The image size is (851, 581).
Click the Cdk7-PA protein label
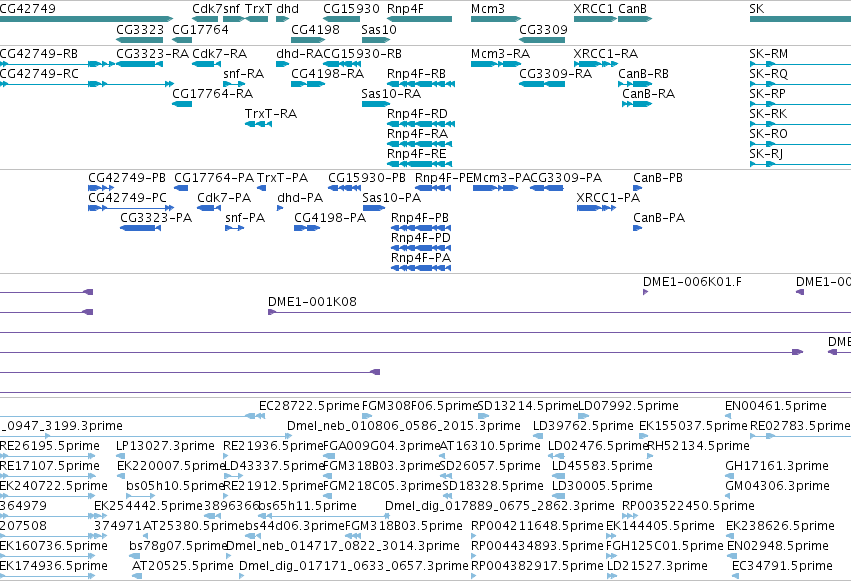pyautogui.click(x=224, y=198)
